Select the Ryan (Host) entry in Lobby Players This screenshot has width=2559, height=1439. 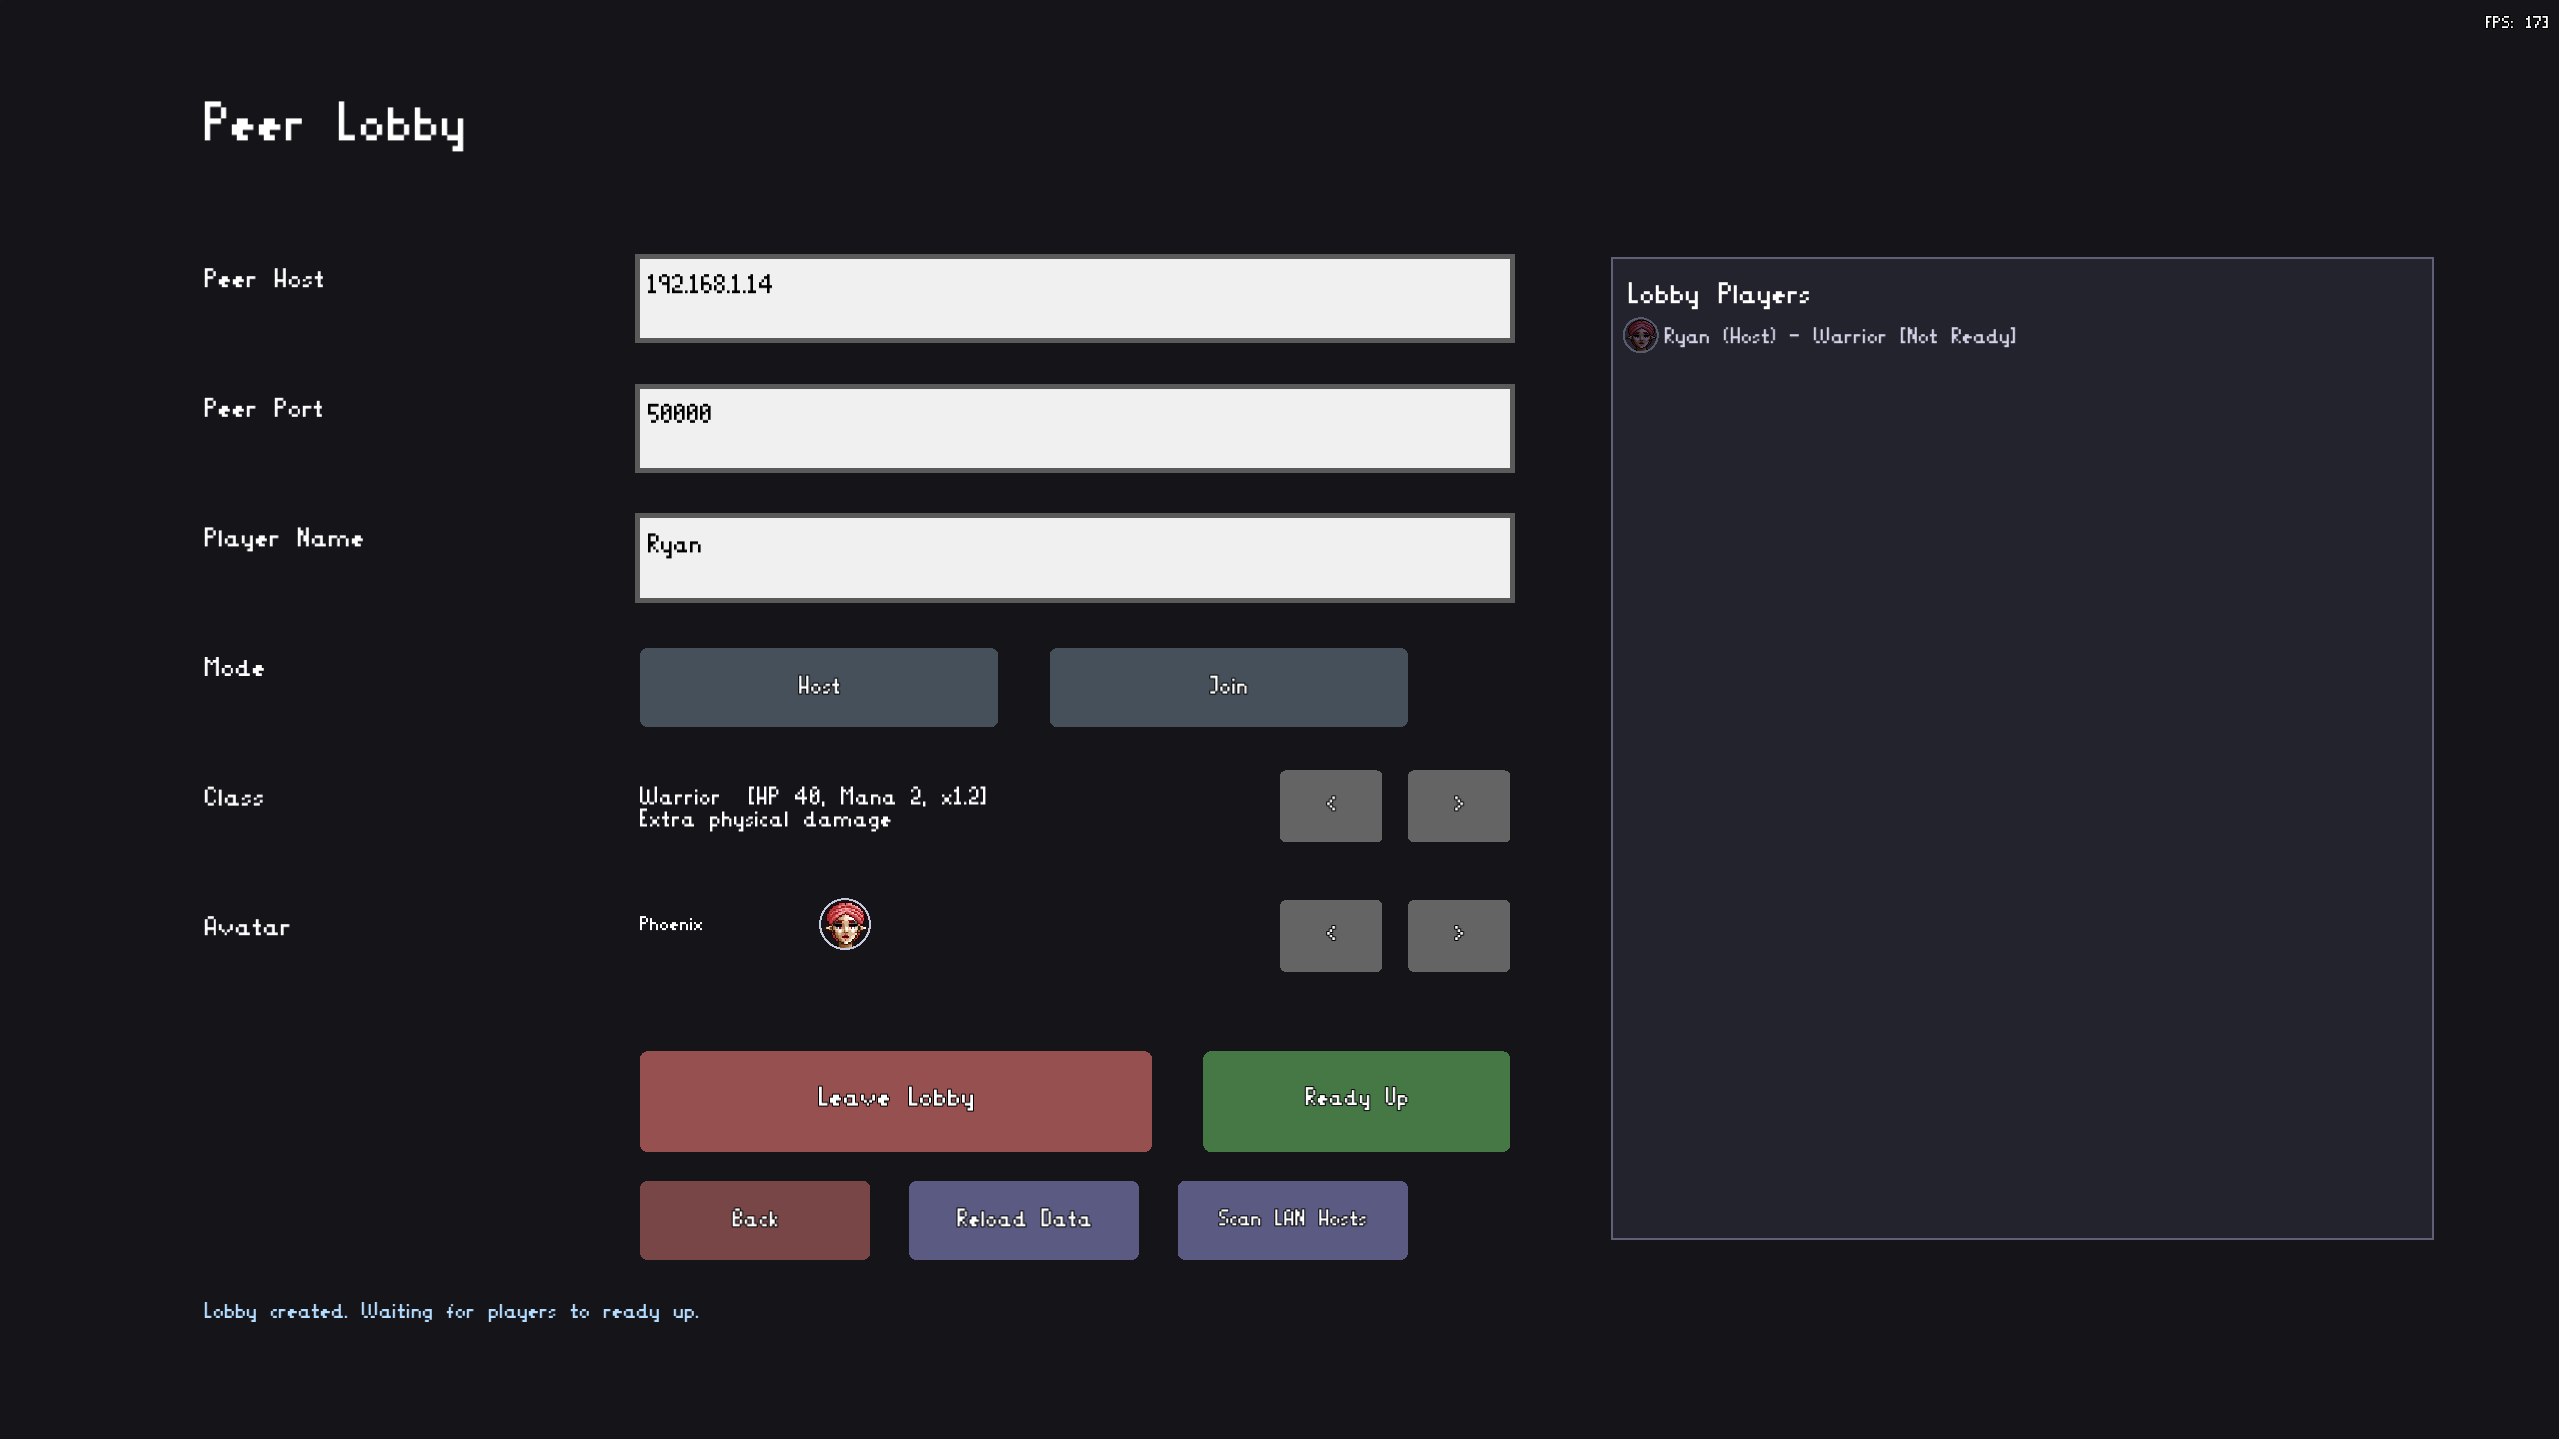click(x=1838, y=336)
